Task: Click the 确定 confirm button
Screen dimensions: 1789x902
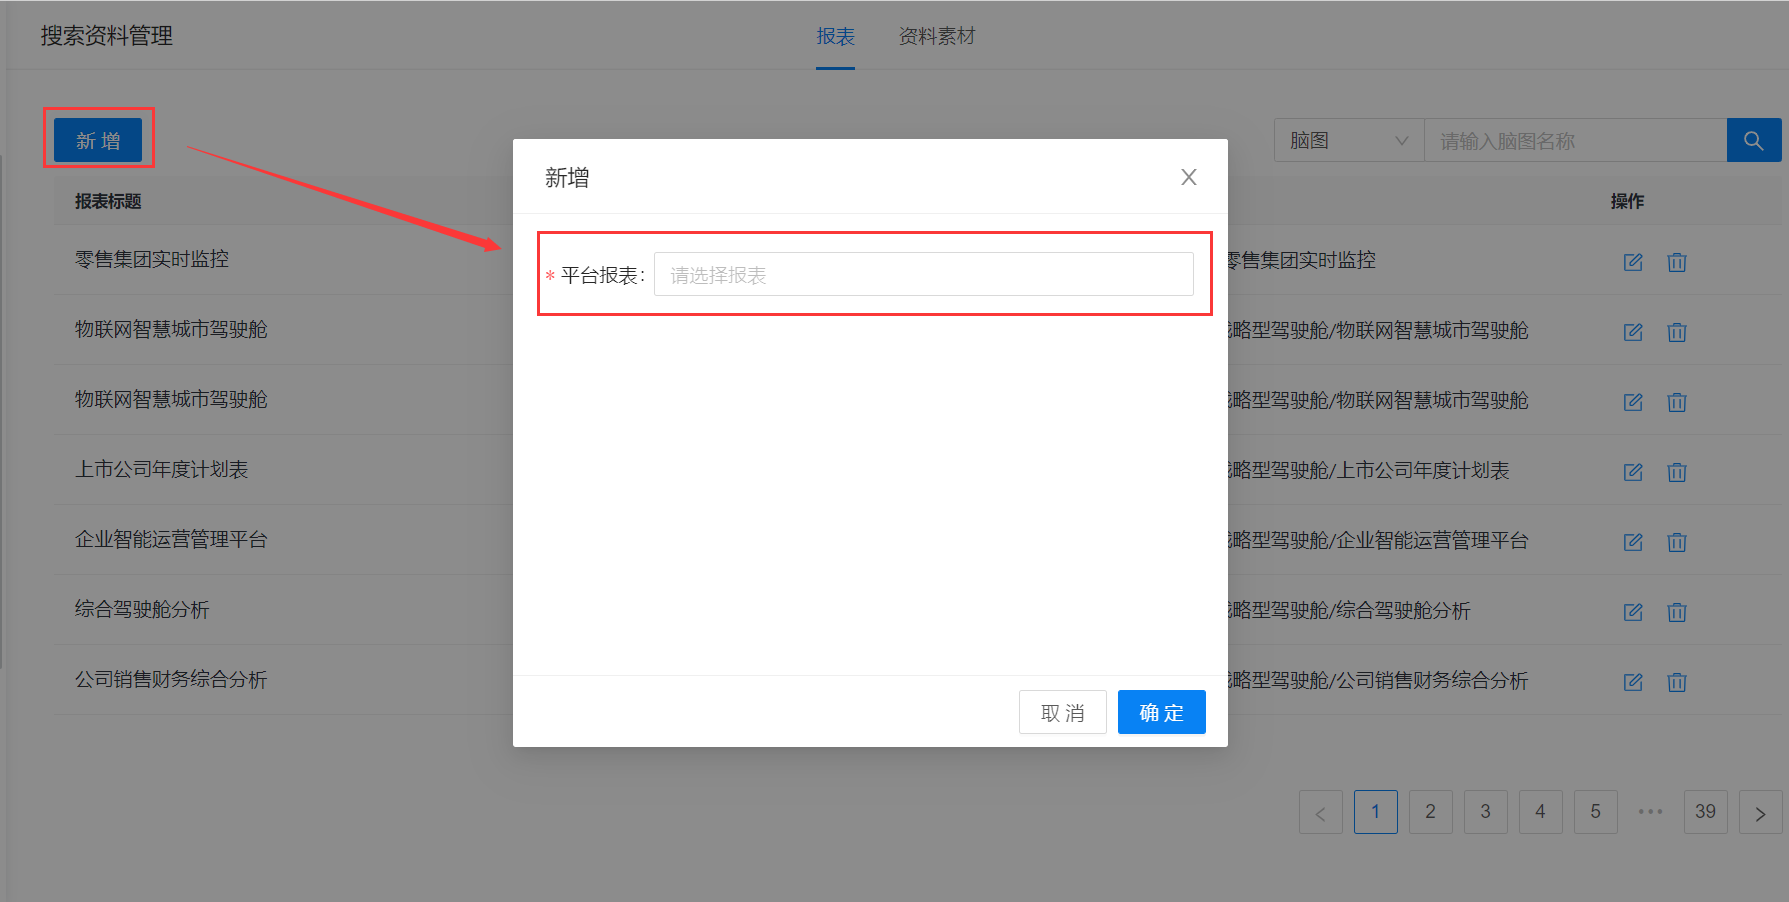Action: 1161,713
